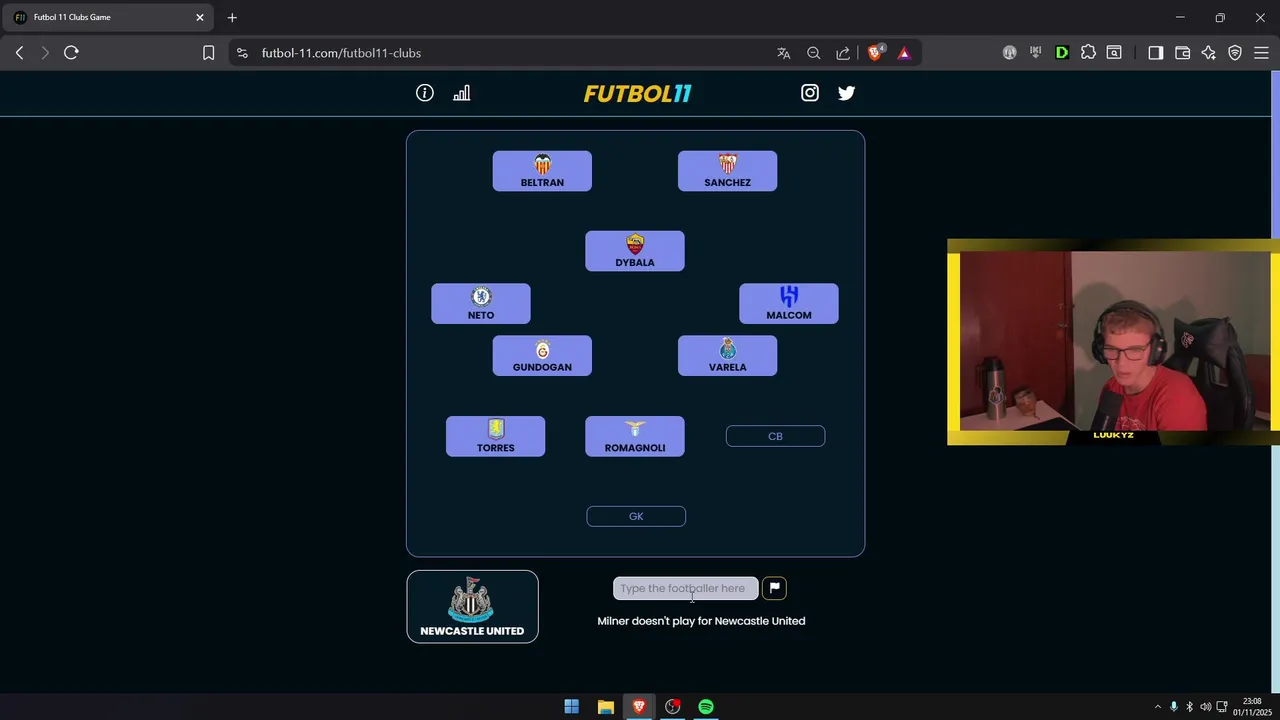Click the TORRES player card

496,436
